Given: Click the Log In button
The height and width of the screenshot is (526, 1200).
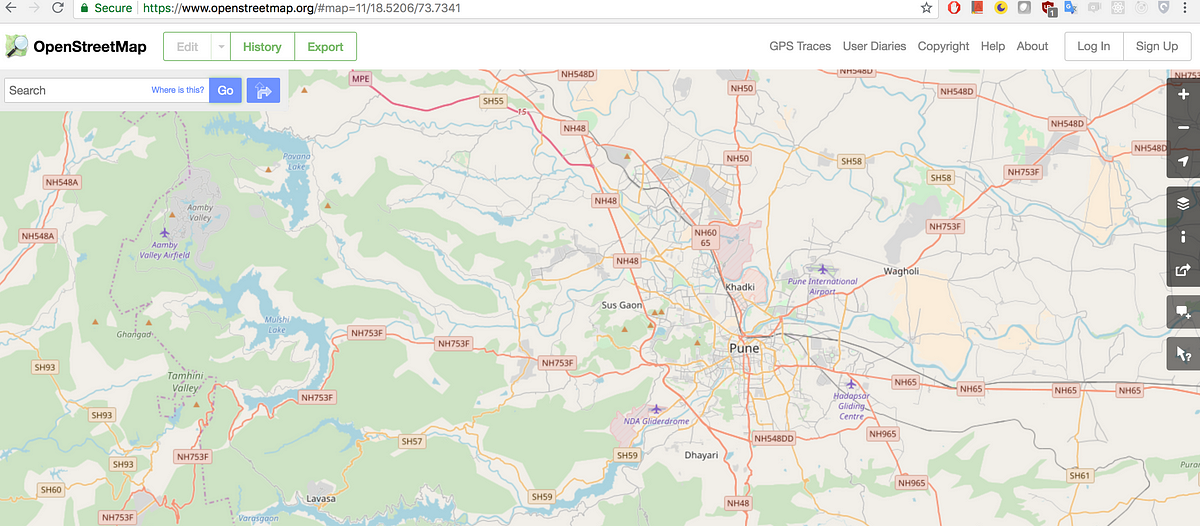Looking at the screenshot, I should [1093, 46].
